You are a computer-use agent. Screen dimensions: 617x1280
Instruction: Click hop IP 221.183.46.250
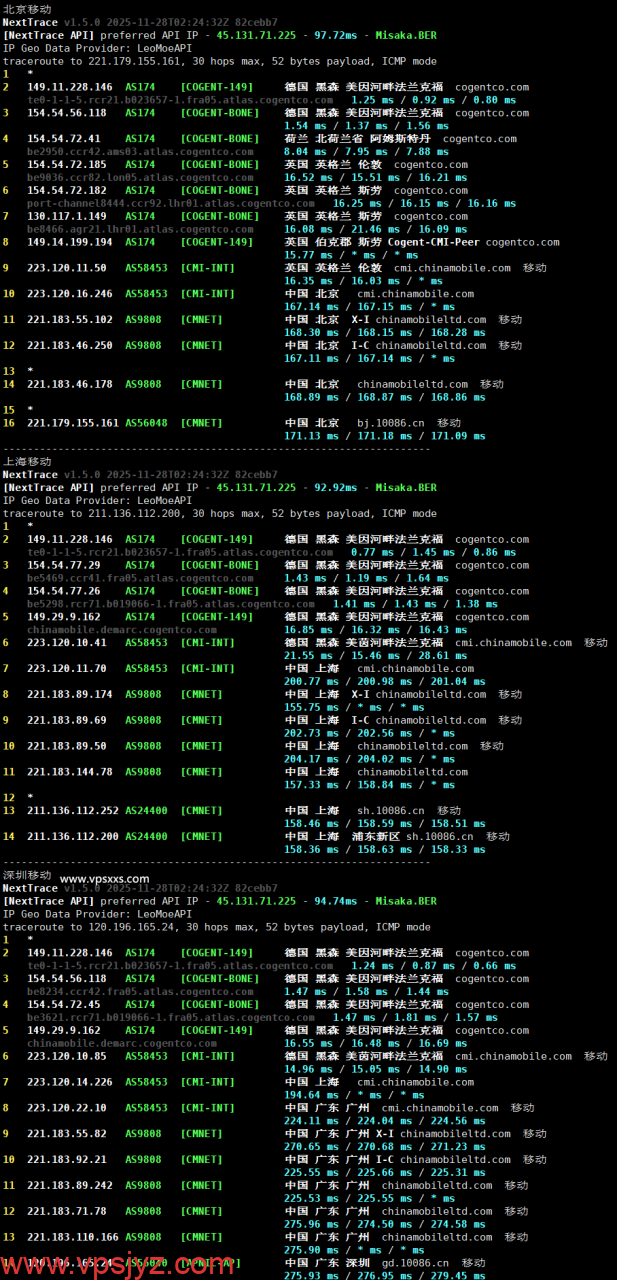click(70, 346)
